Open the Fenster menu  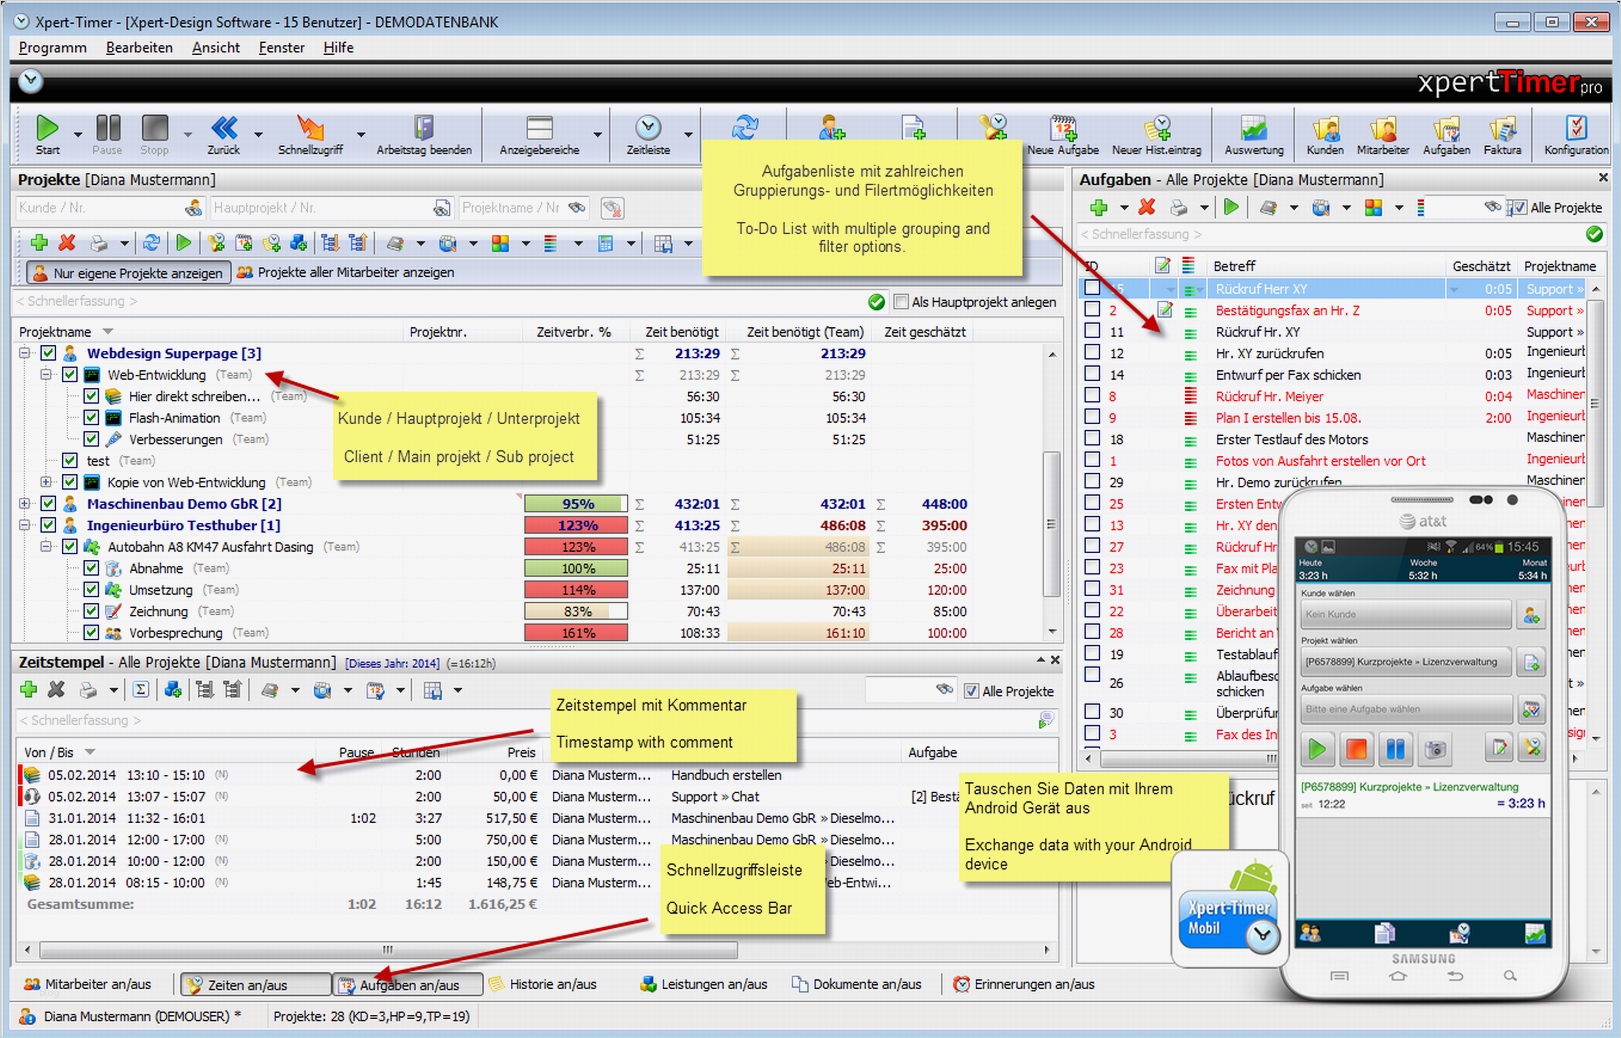click(281, 47)
